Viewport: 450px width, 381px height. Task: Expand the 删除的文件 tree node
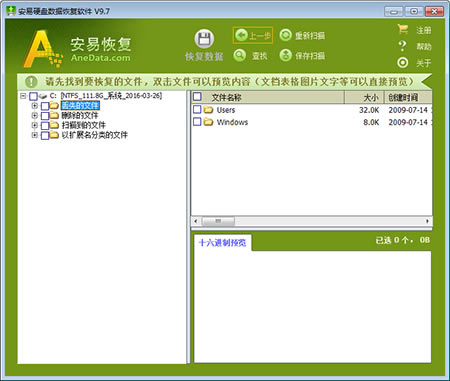tap(34, 115)
